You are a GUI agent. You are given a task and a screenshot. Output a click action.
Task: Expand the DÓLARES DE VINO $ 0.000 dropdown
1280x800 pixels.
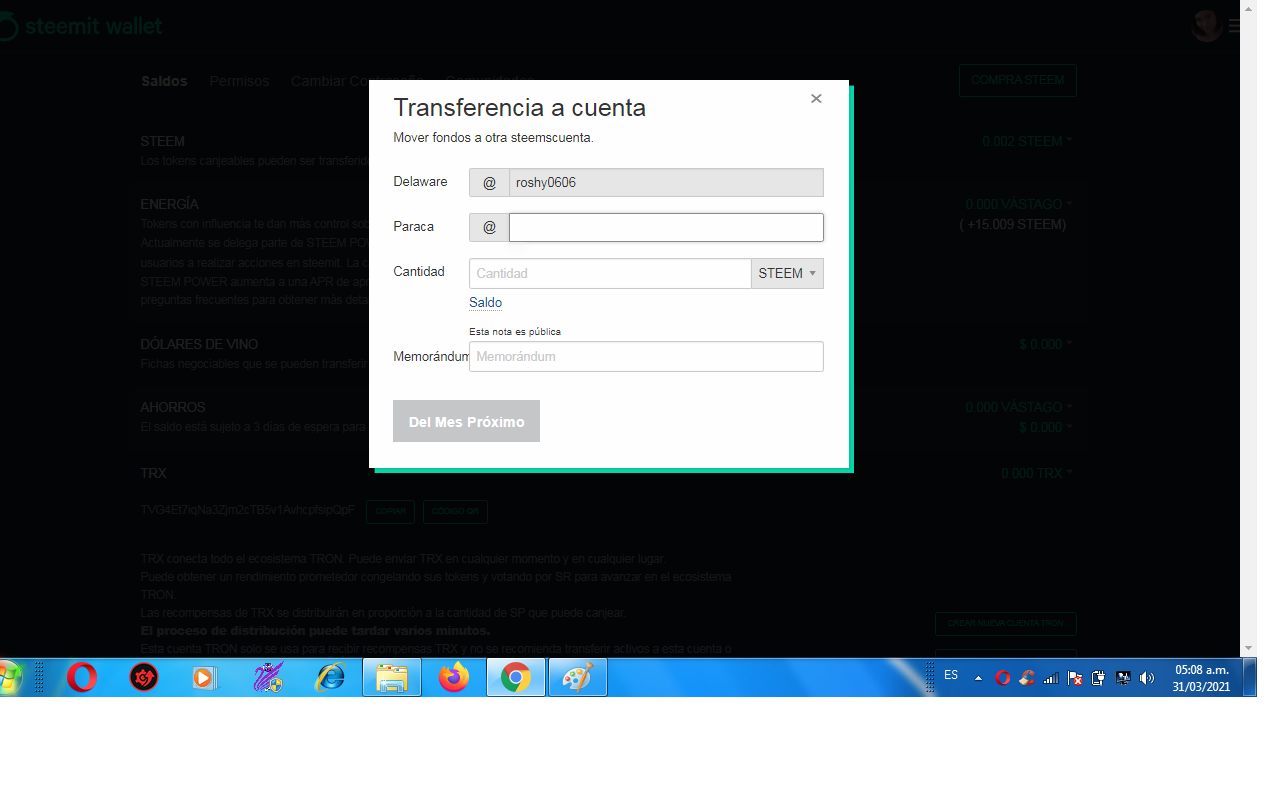1045,344
